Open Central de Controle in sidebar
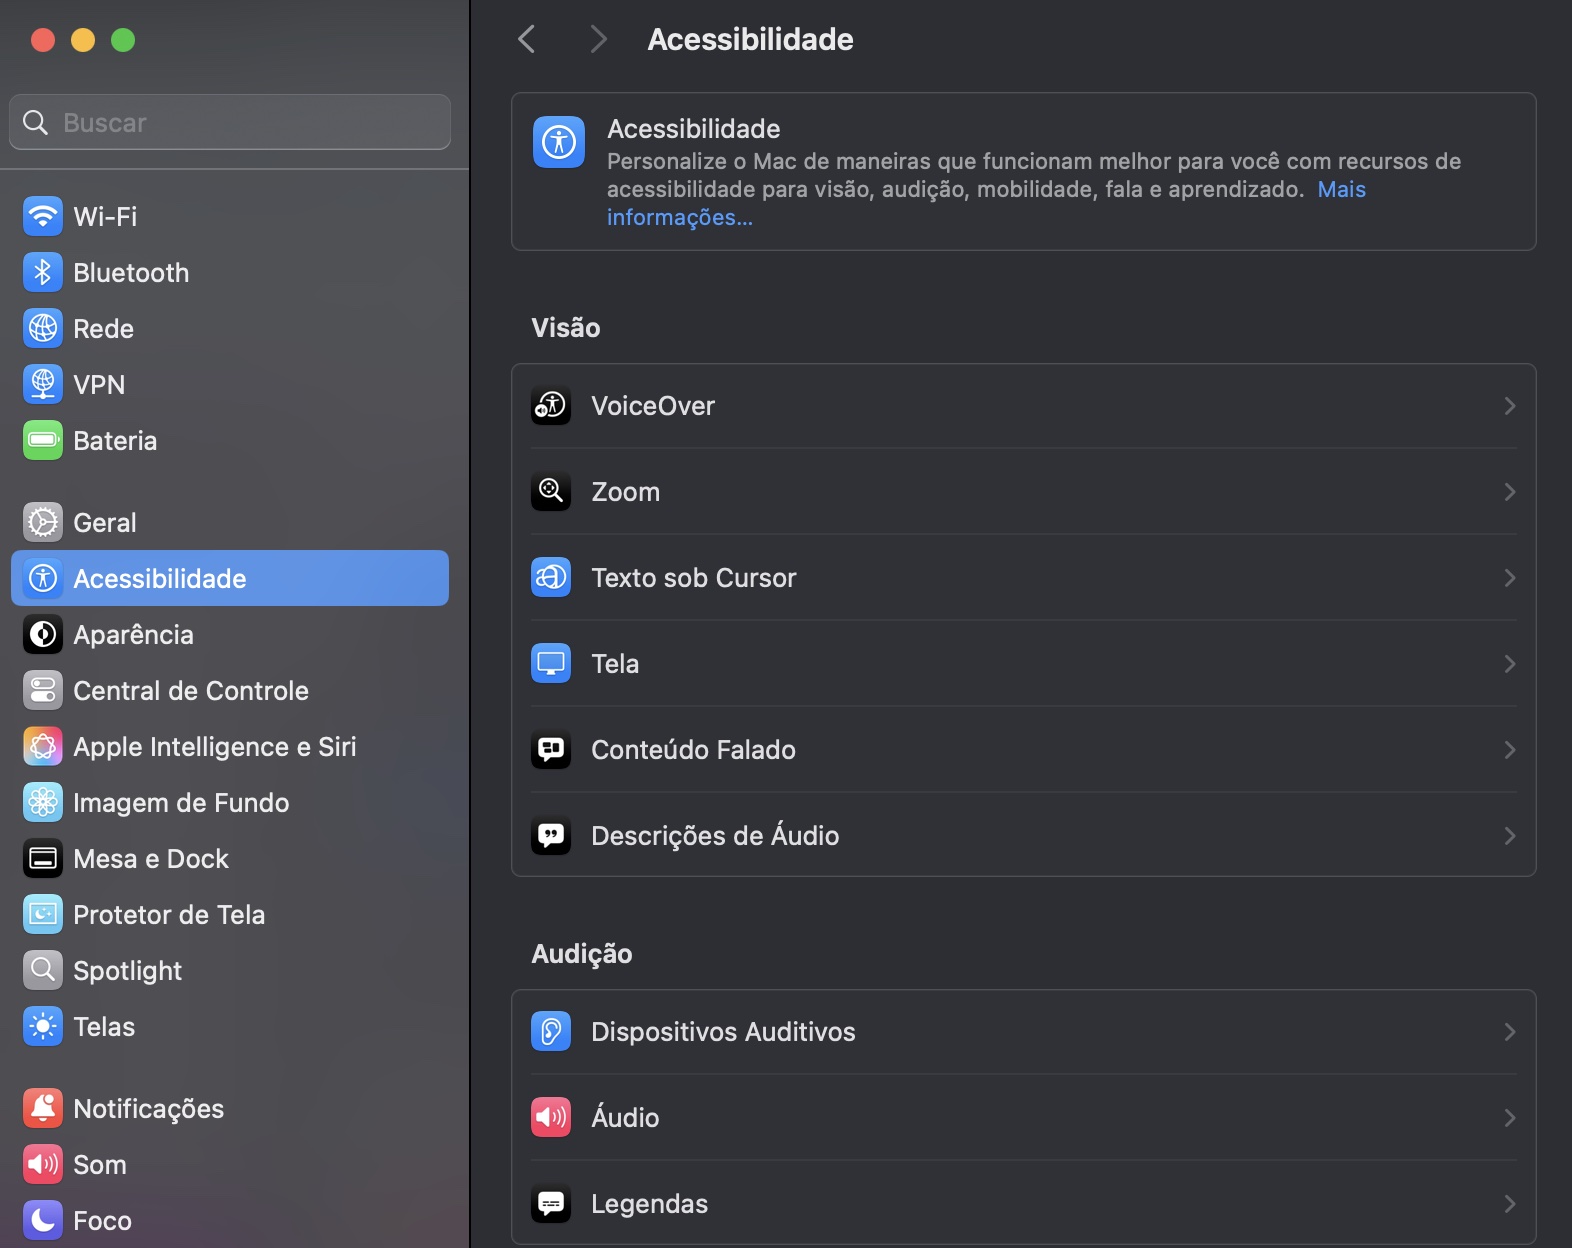The height and width of the screenshot is (1248, 1572). (x=190, y=691)
